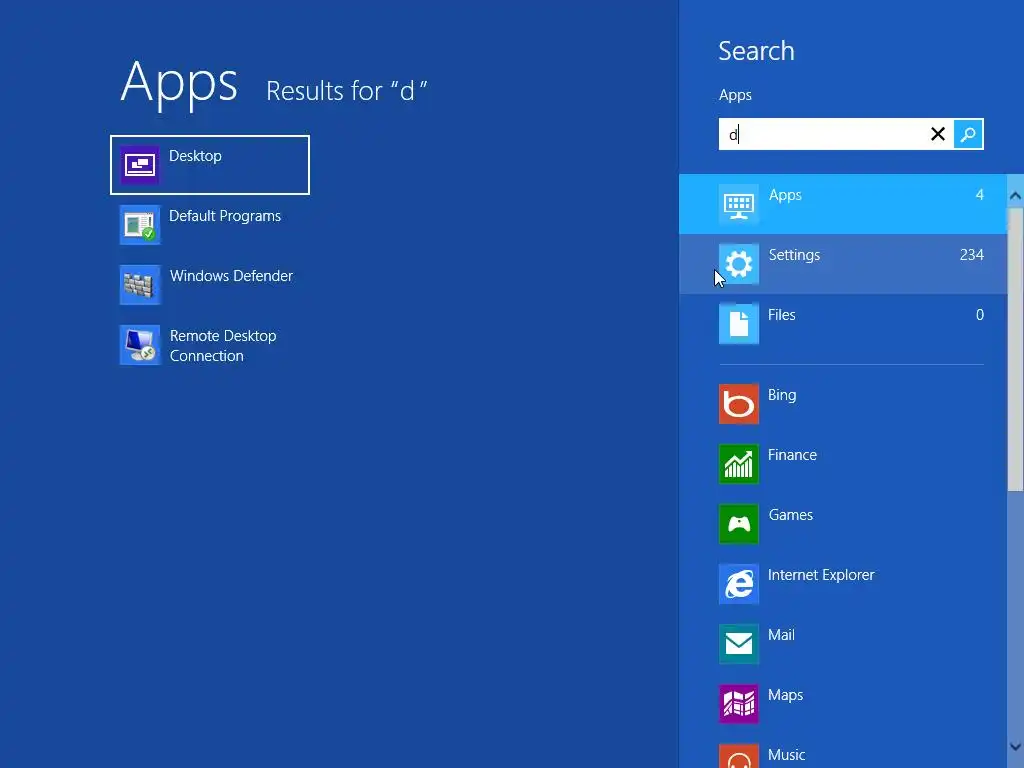Select the Games controller icon
The height and width of the screenshot is (768, 1024).
click(x=739, y=524)
